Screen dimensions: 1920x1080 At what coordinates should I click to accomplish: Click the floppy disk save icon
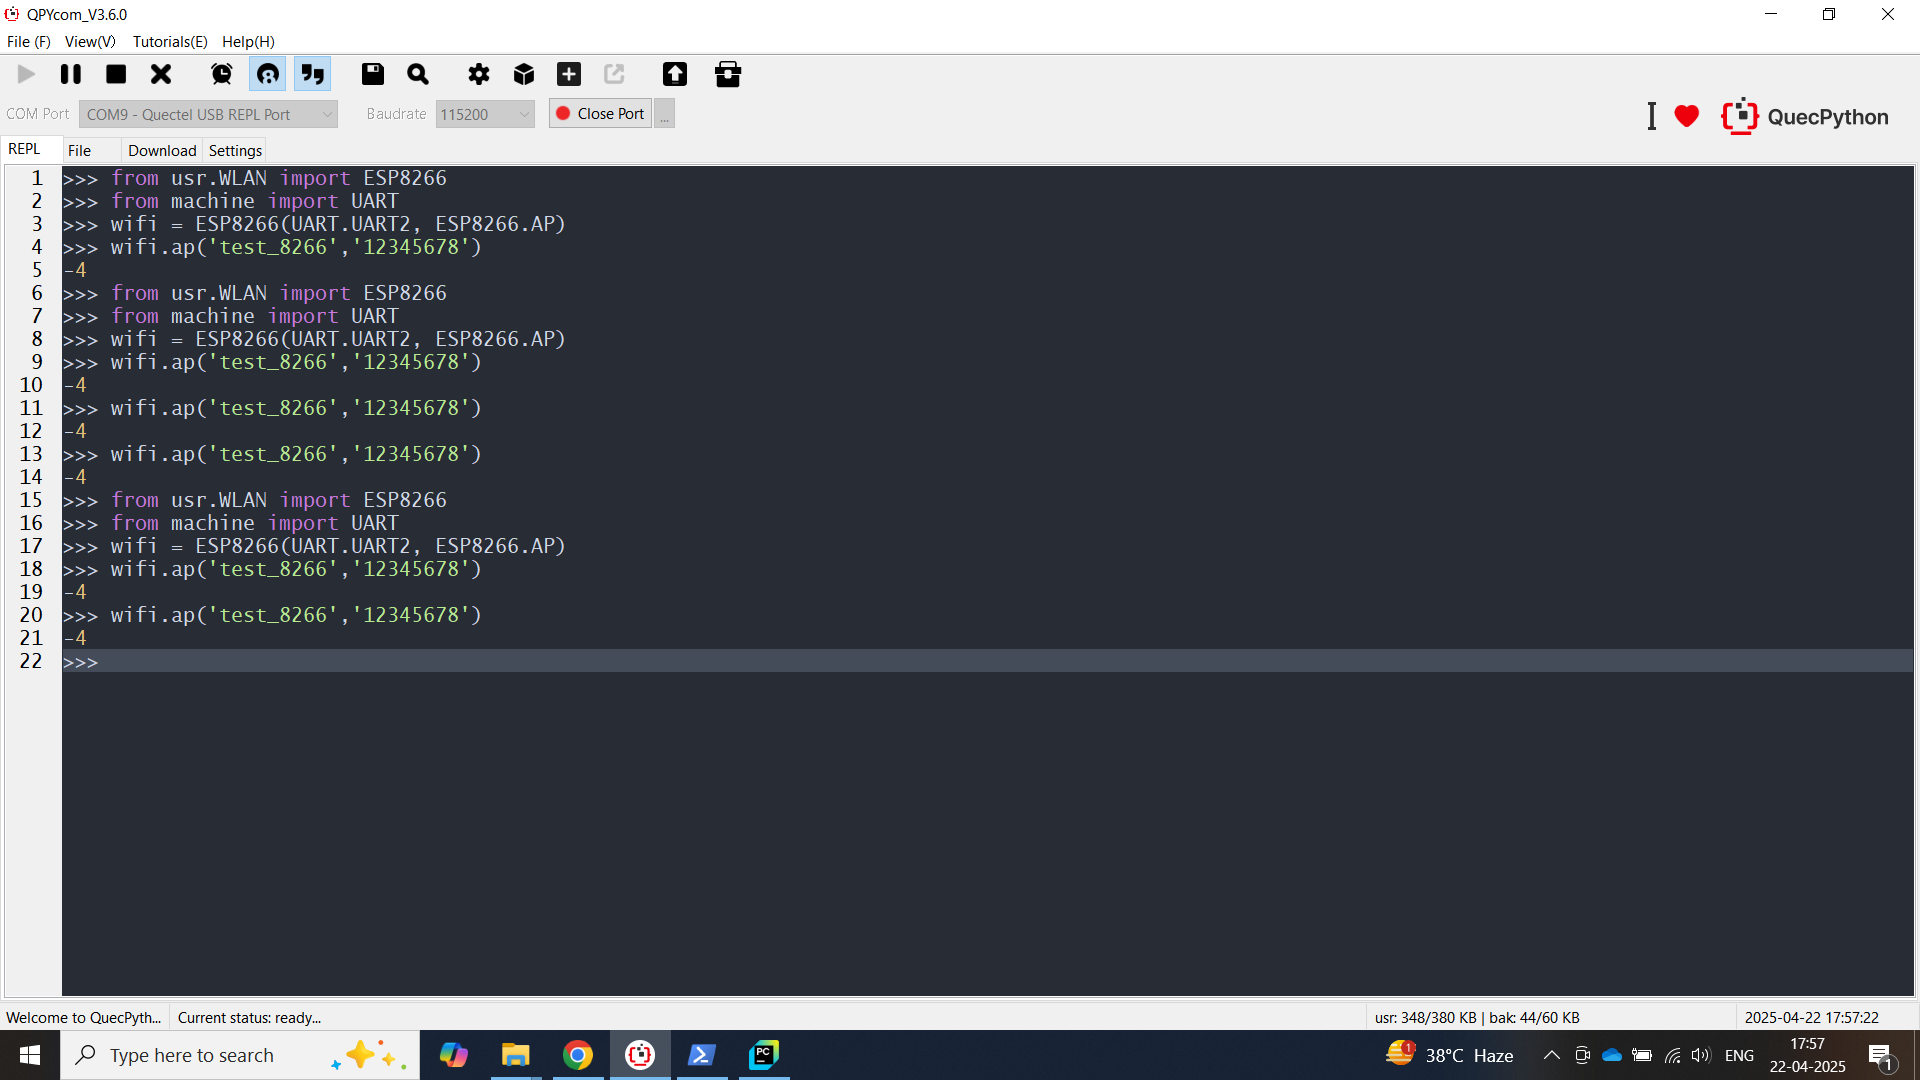click(x=373, y=74)
